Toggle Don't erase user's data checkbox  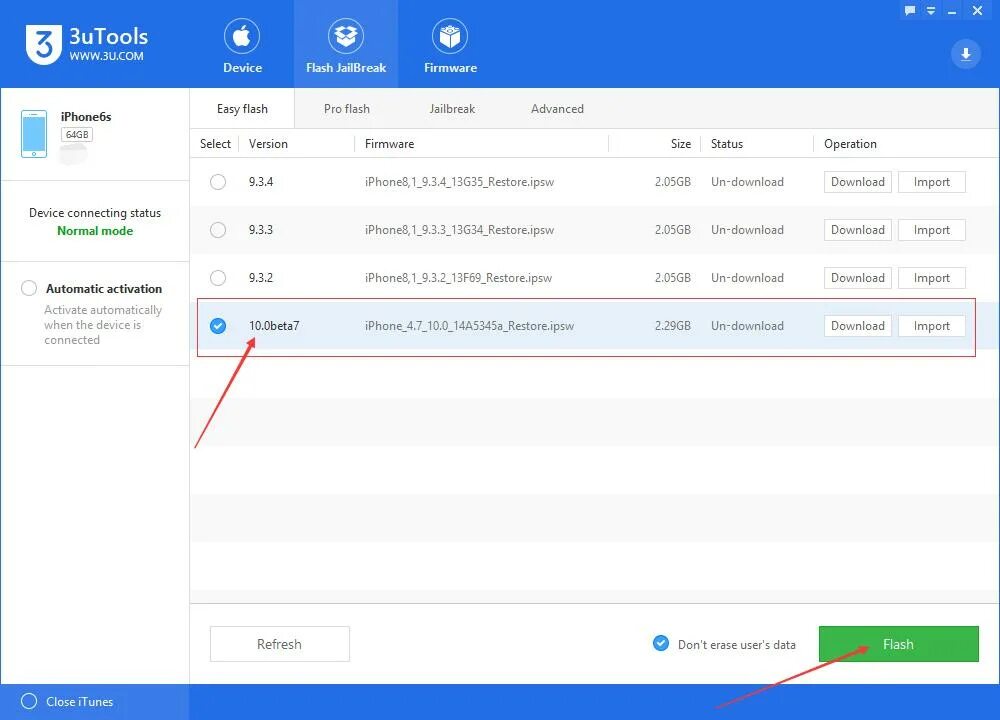click(x=661, y=643)
